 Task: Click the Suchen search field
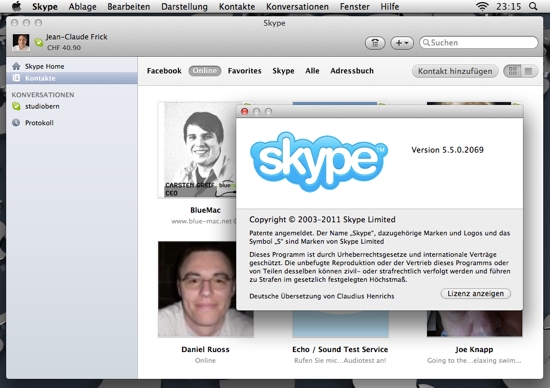click(x=478, y=42)
